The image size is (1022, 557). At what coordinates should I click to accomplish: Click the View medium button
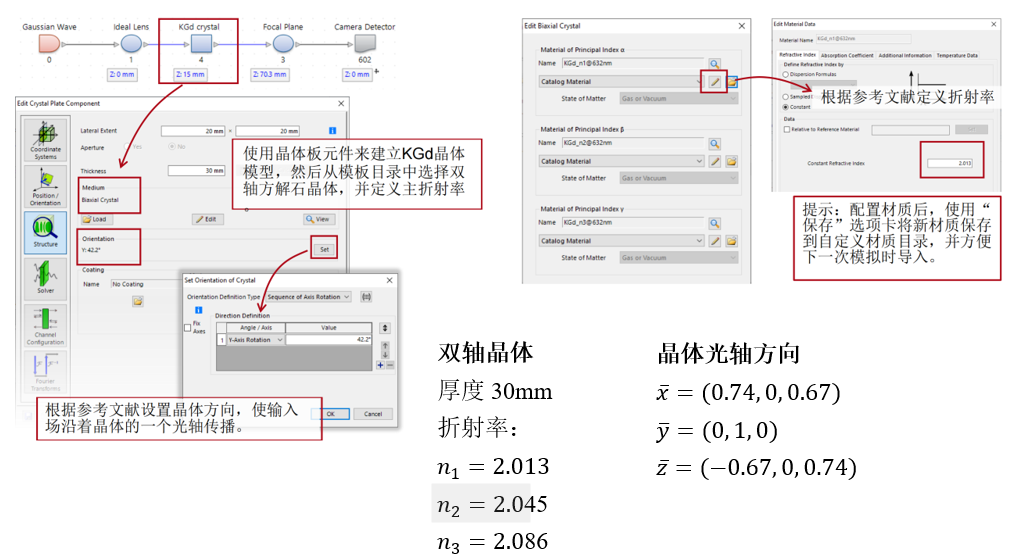(319, 220)
